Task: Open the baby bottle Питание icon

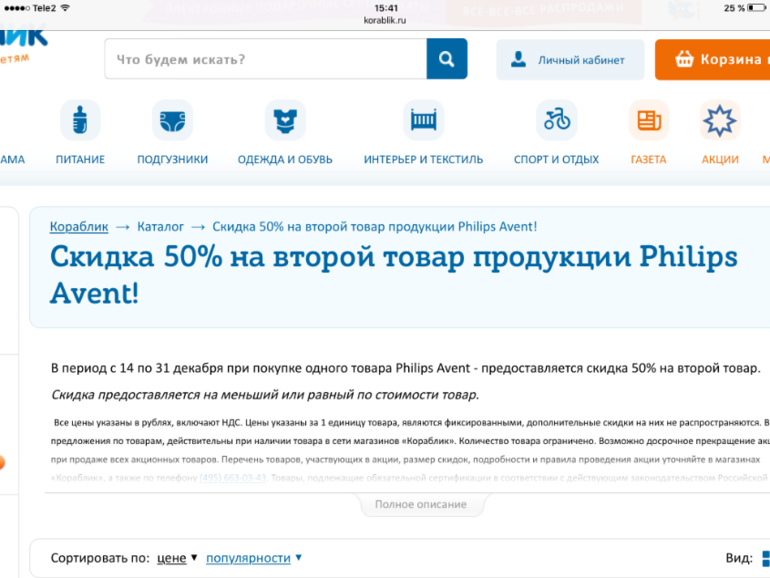Action: pos(80,121)
